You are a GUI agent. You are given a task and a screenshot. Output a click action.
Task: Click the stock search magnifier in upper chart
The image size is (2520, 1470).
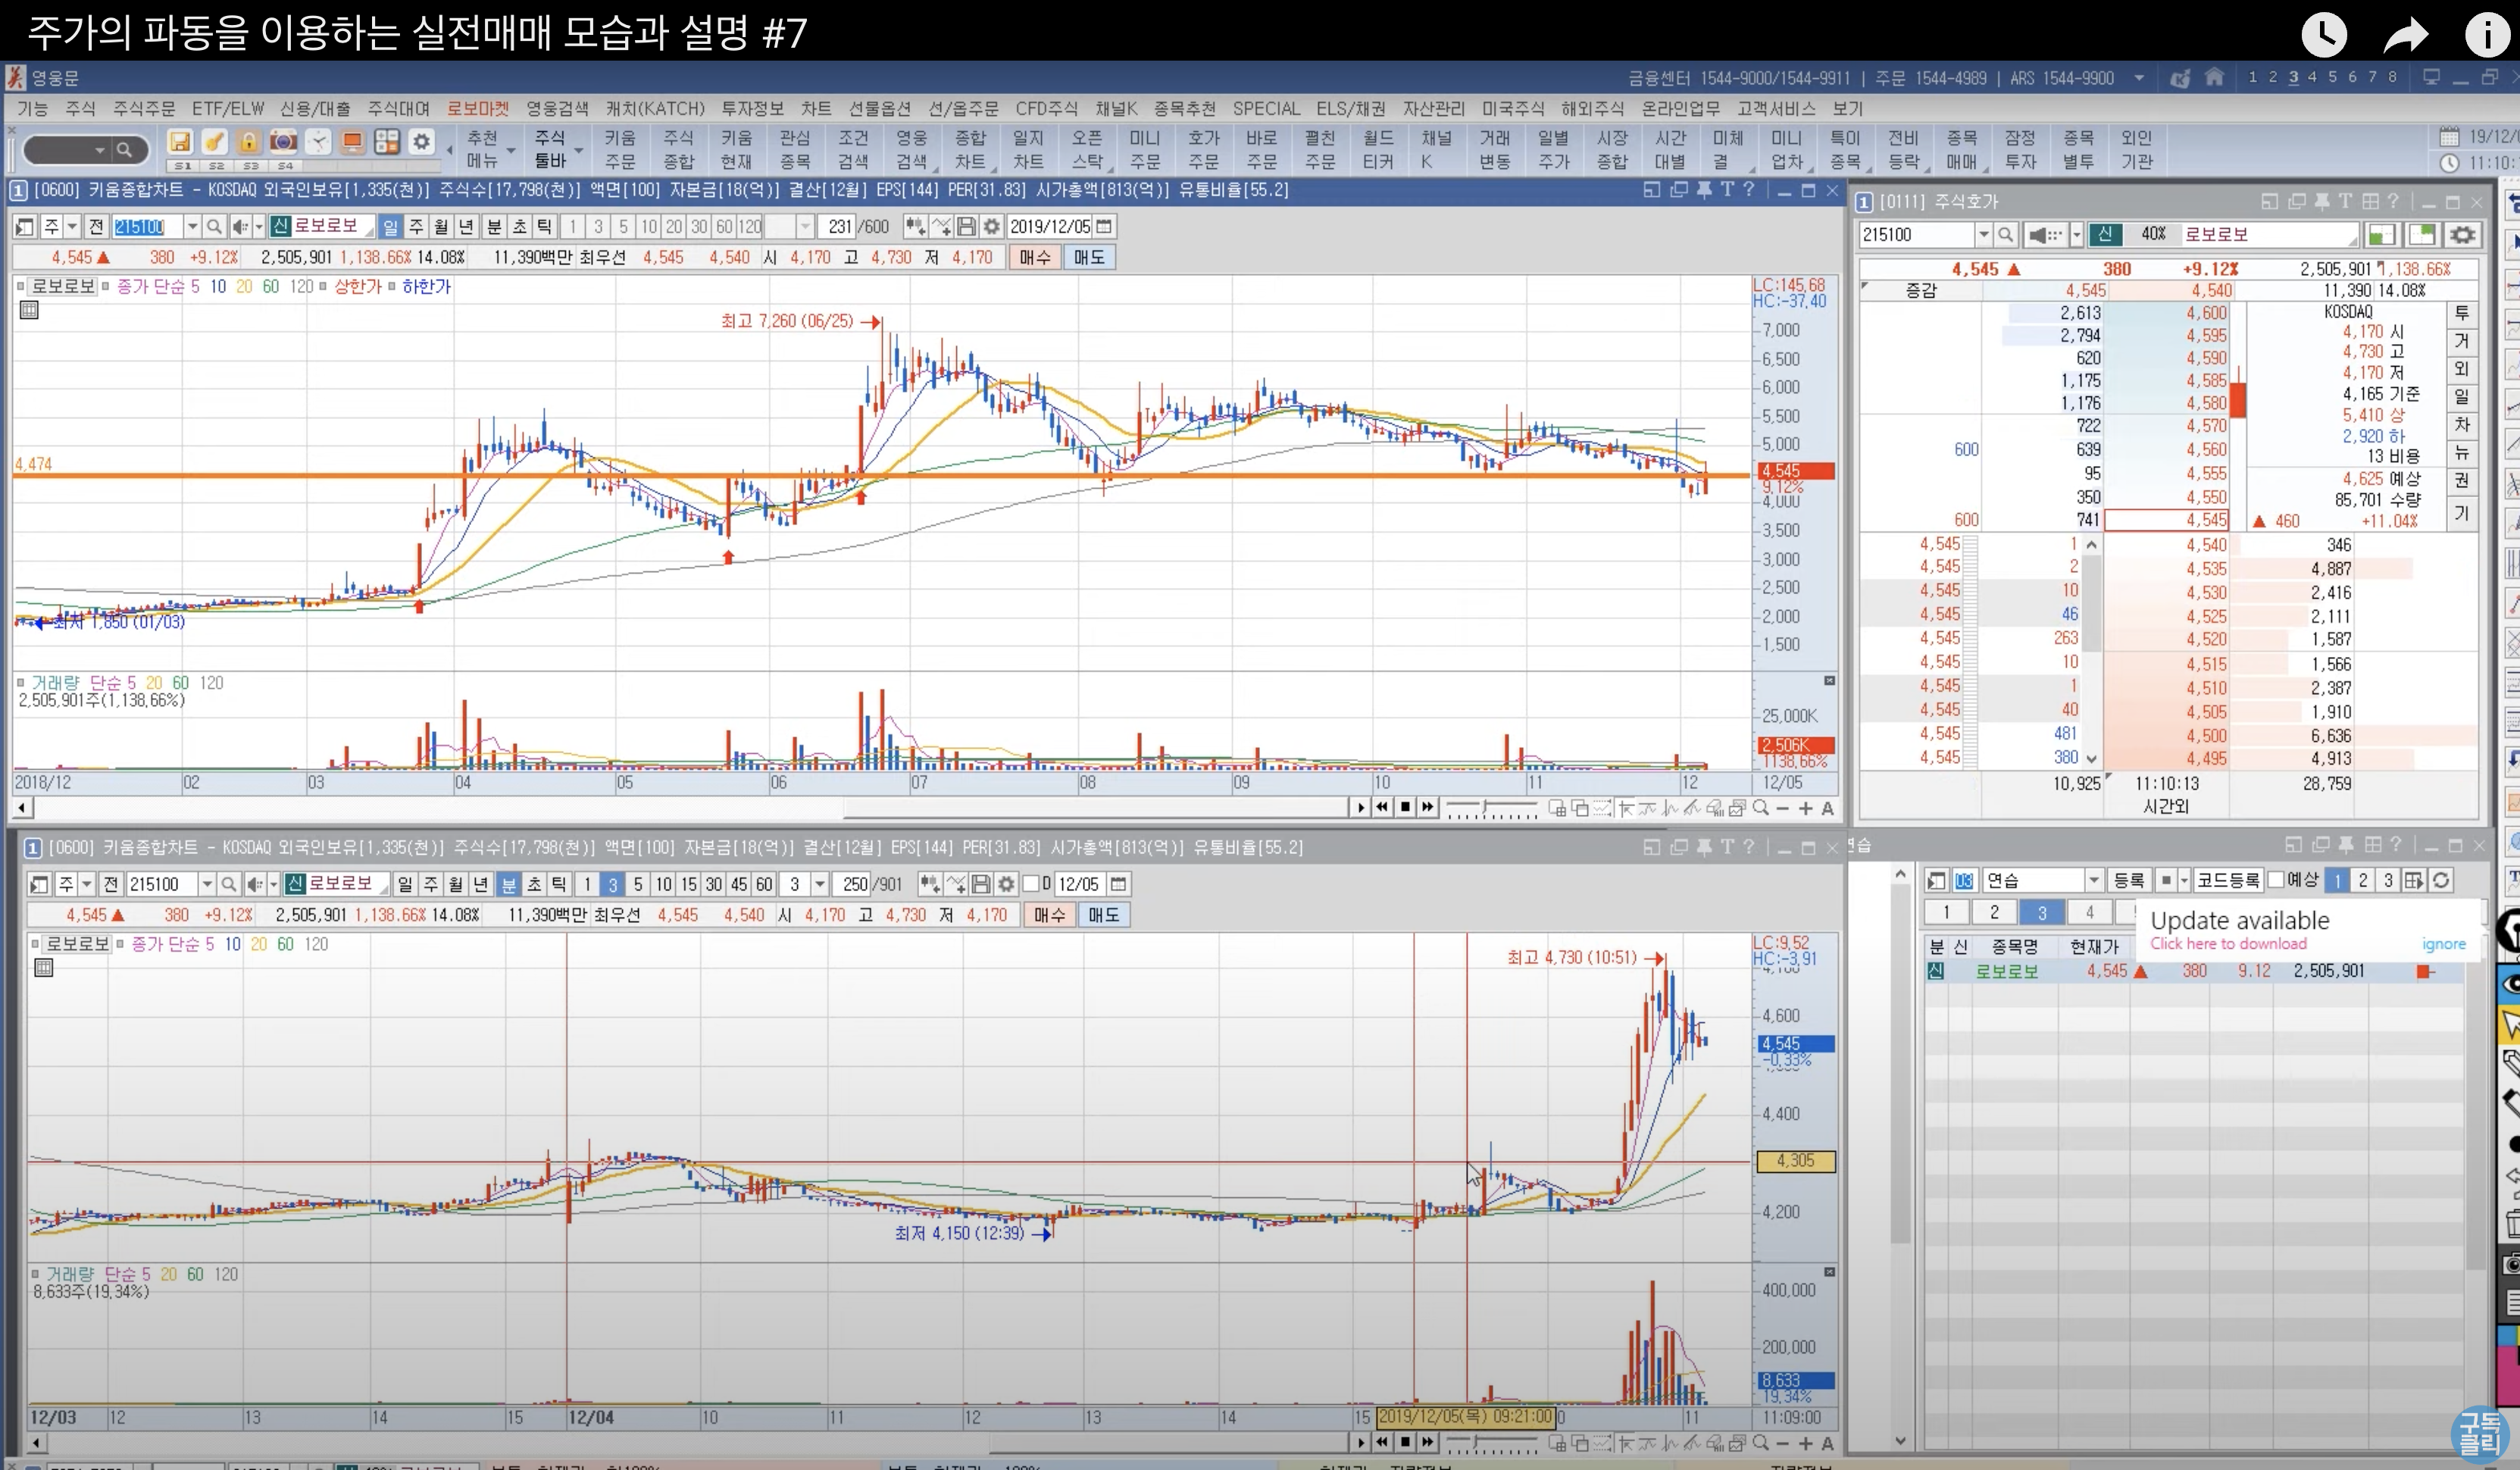[213, 227]
